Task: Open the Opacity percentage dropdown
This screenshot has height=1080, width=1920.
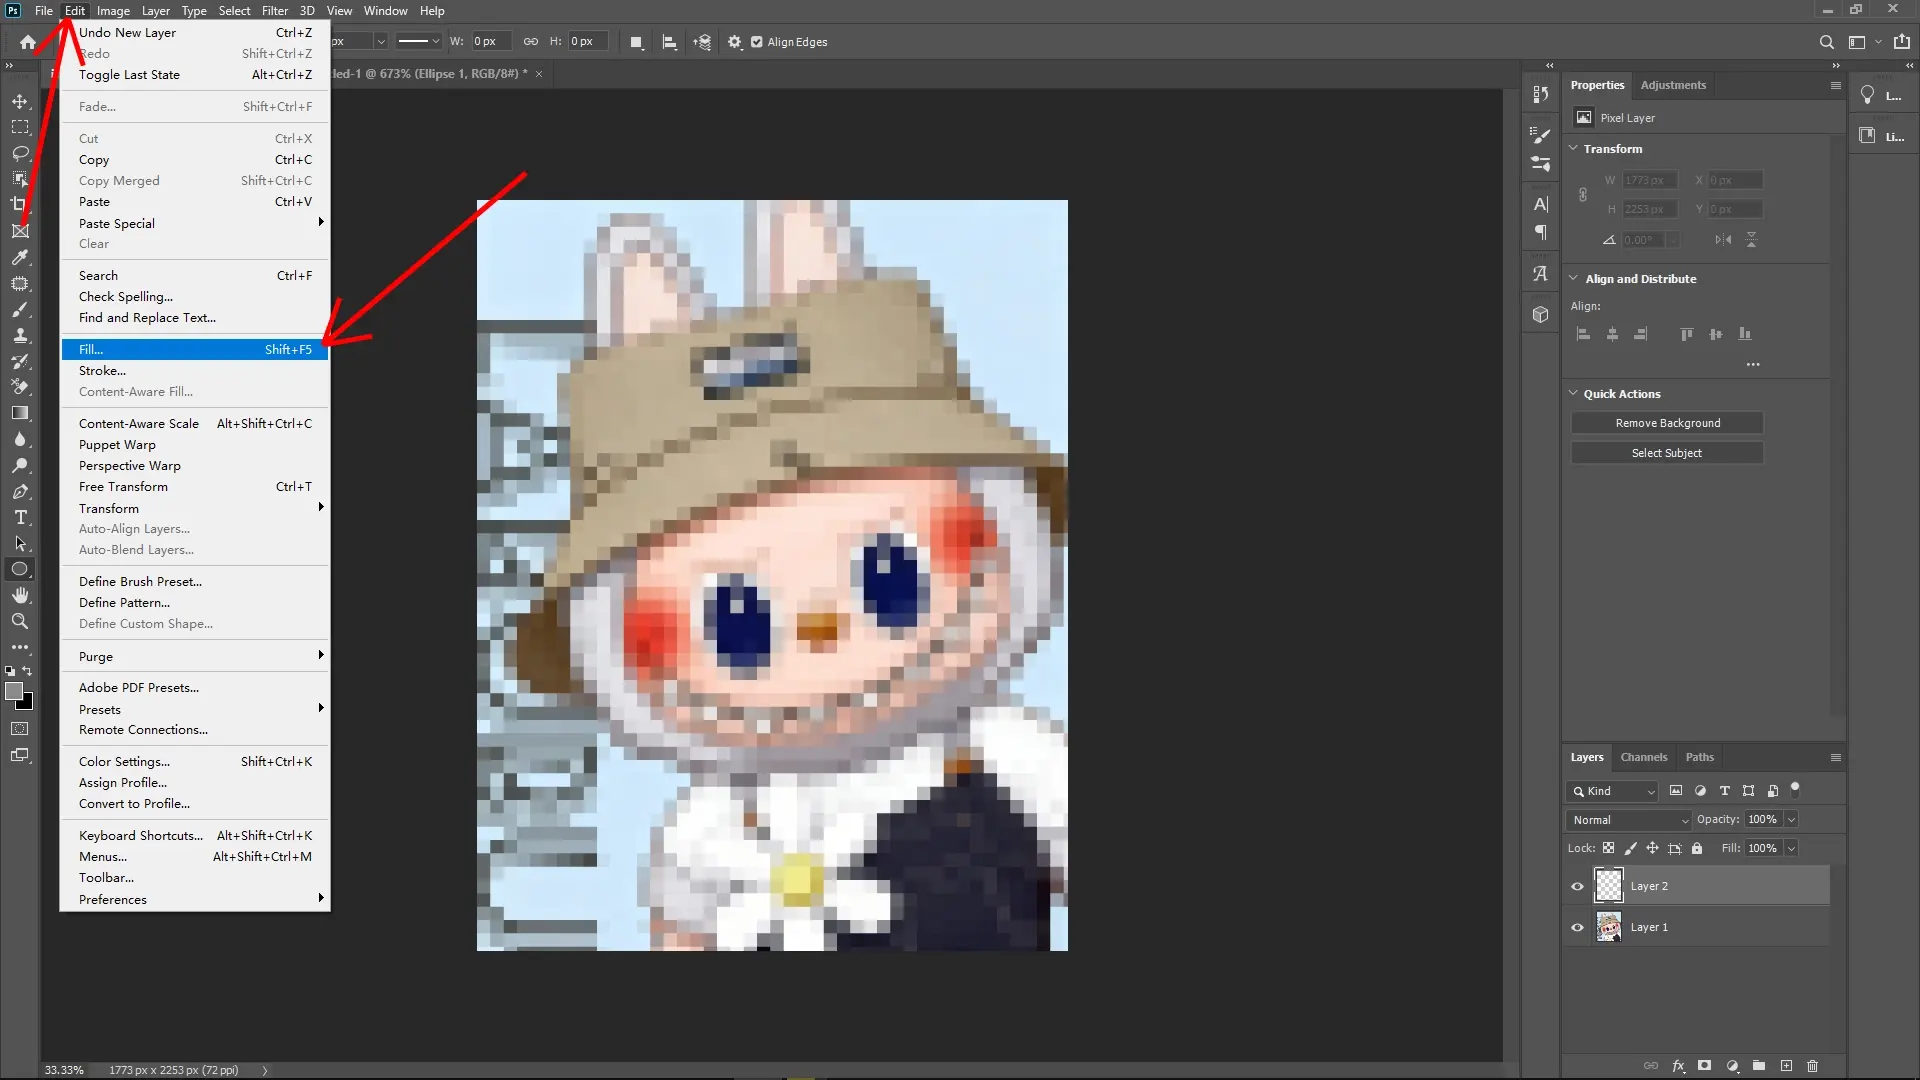Action: pyautogui.click(x=1789, y=819)
